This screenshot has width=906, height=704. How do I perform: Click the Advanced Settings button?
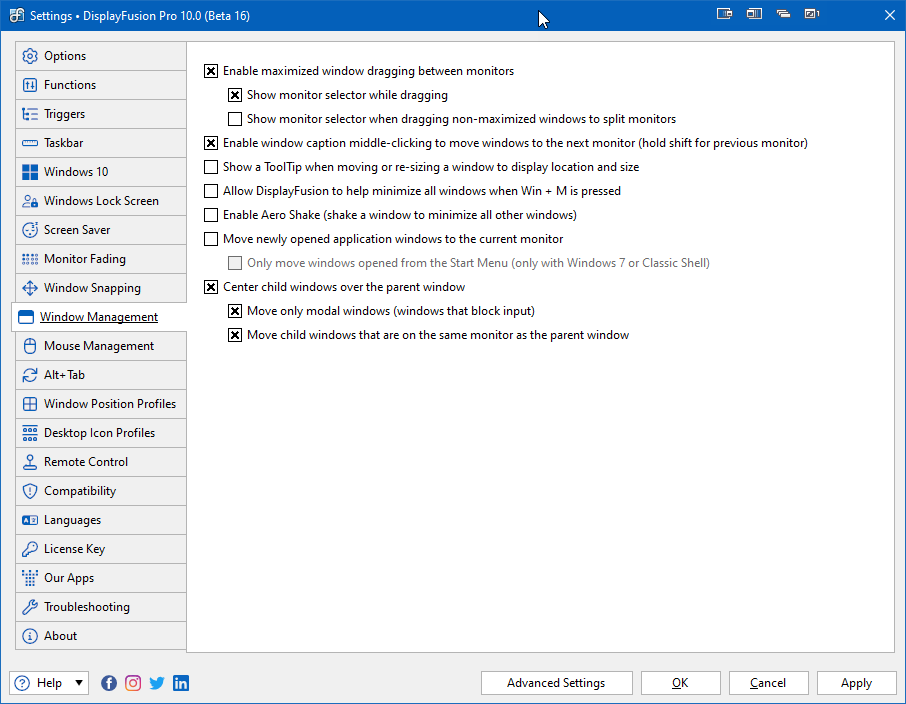[556, 683]
